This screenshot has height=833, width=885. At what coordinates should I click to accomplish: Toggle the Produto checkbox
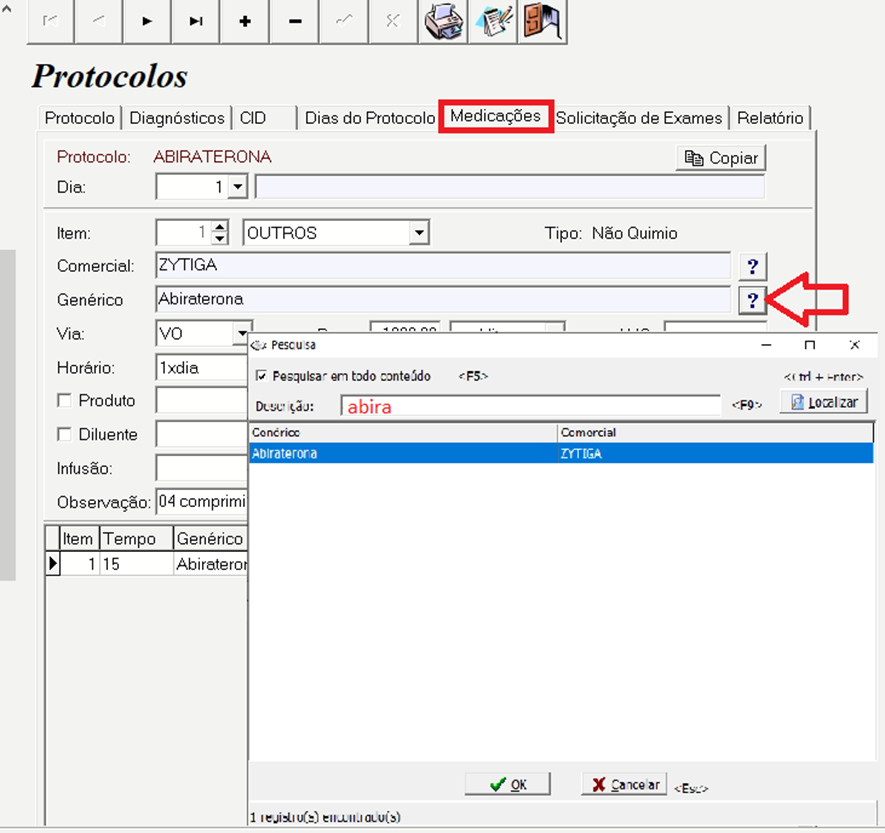point(65,401)
